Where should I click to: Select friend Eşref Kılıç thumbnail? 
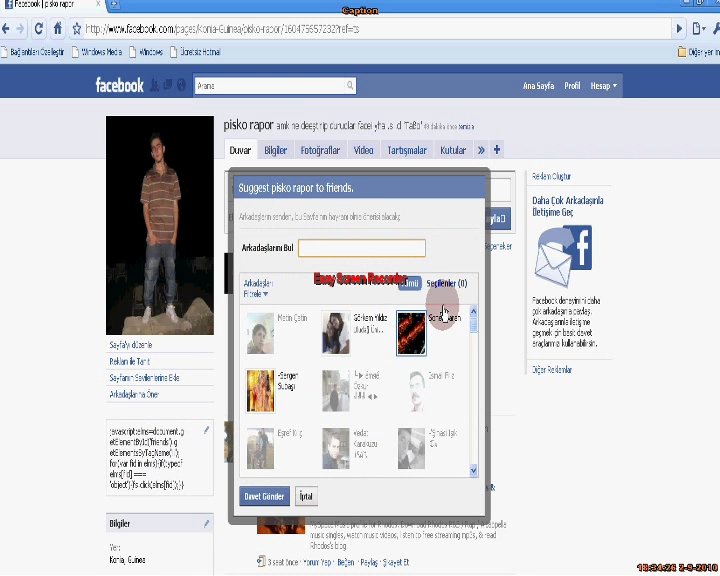[x=260, y=448]
